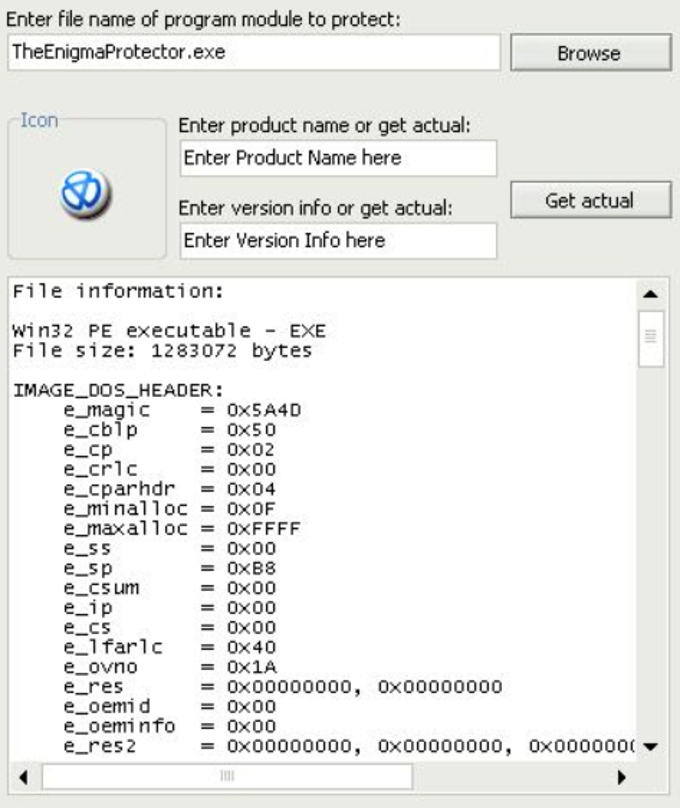This screenshot has width=680, height=808.
Task: Click the e_crlc = 0x00 line
Action: (169, 469)
